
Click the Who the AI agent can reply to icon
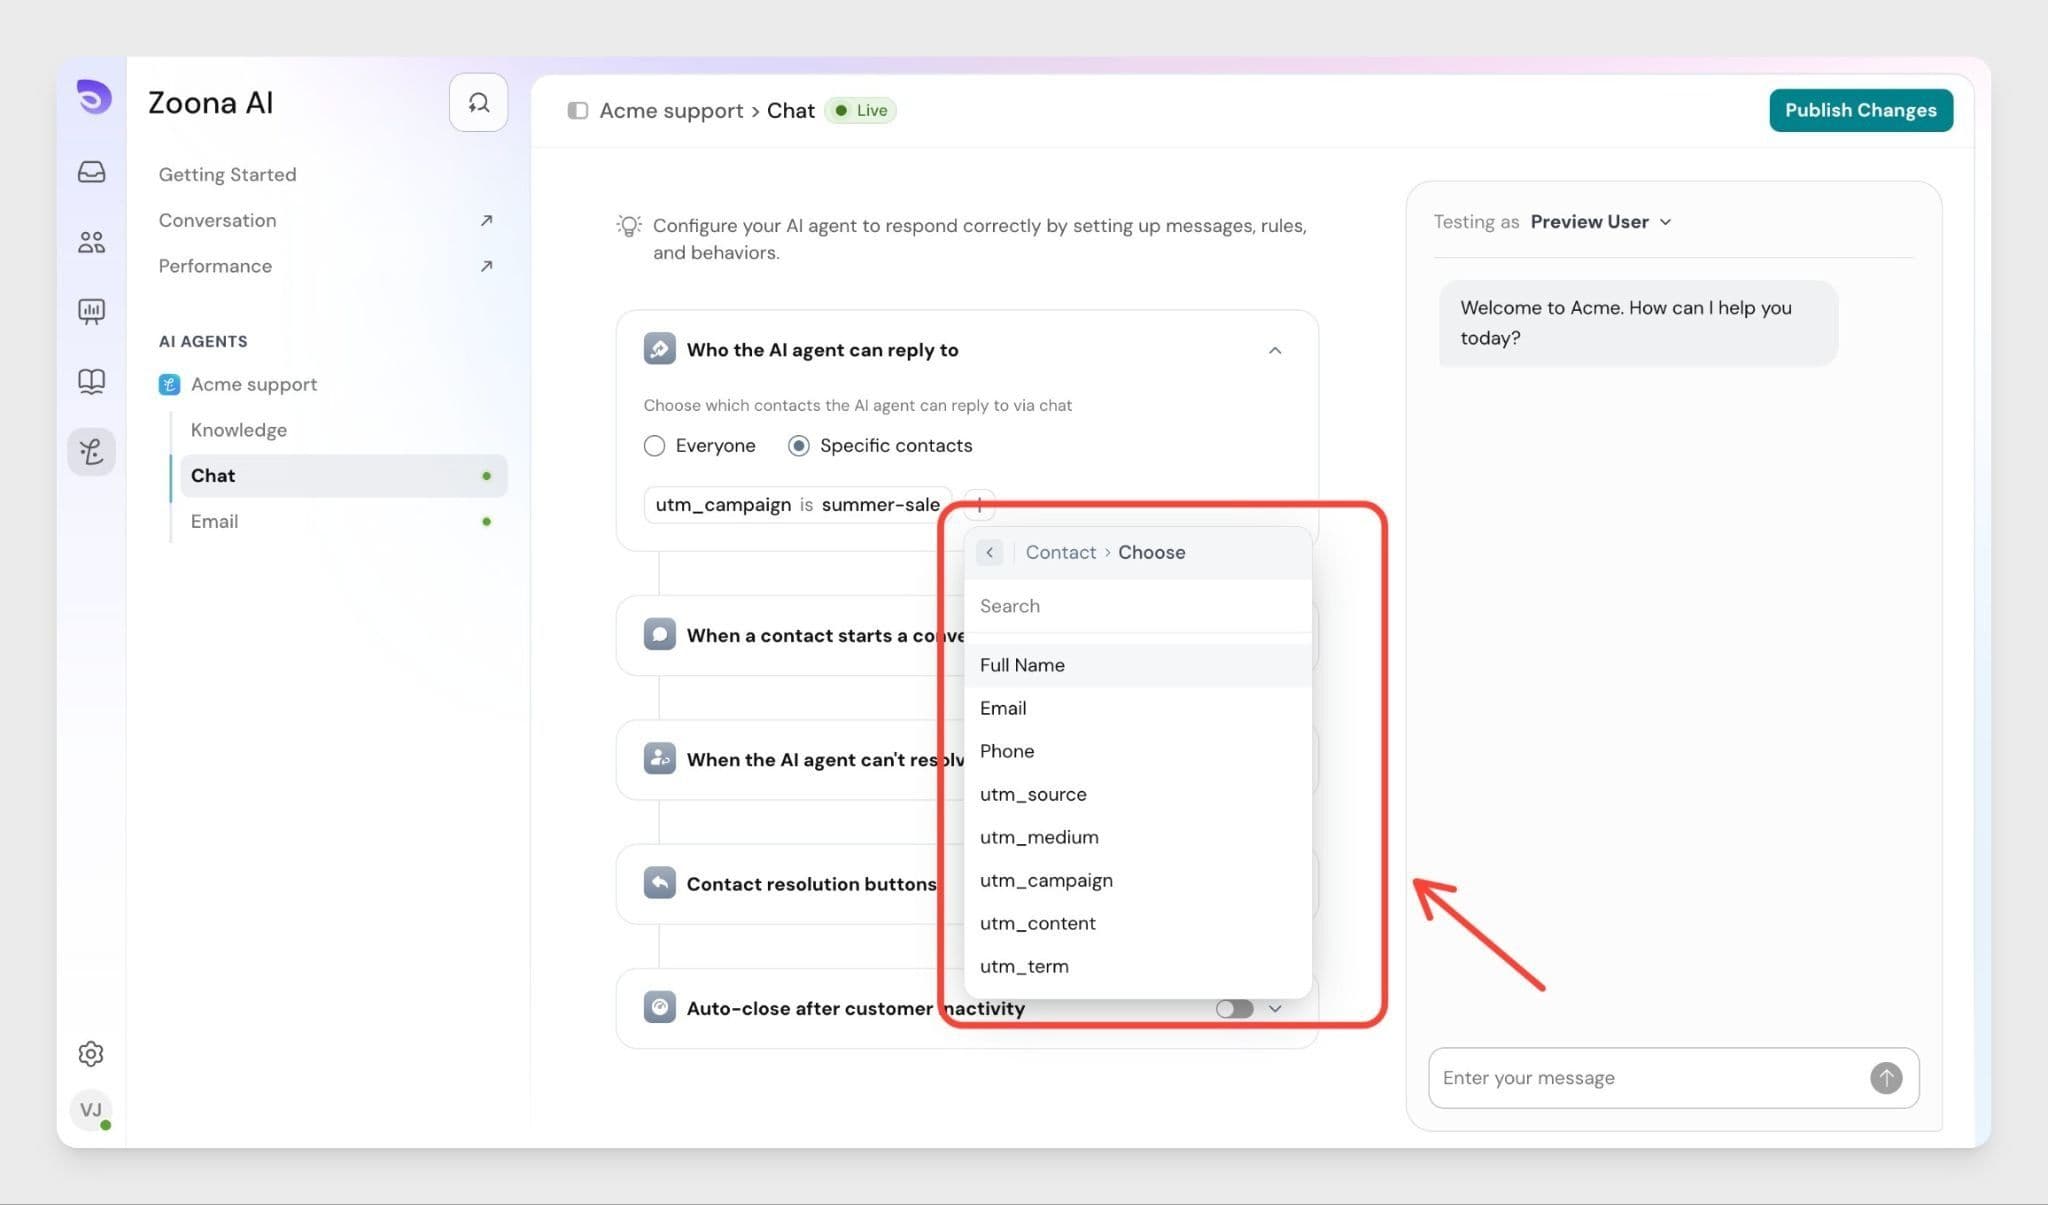pyautogui.click(x=659, y=349)
